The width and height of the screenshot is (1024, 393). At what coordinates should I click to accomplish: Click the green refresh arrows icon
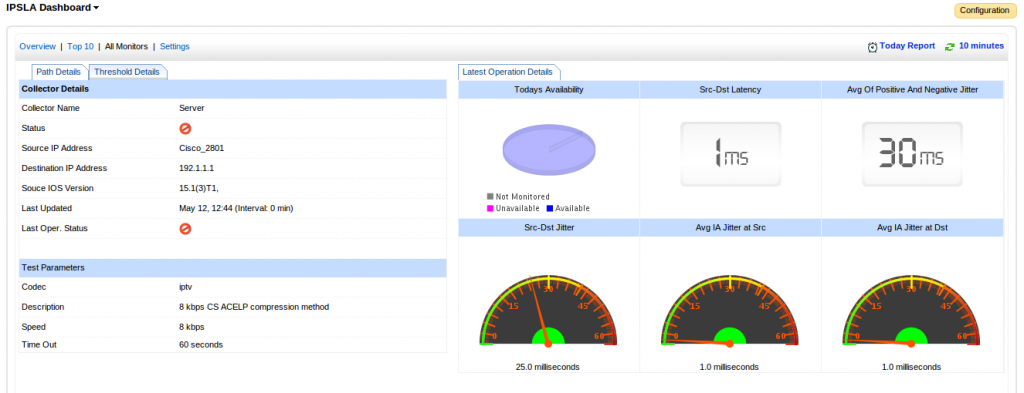point(950,47)
